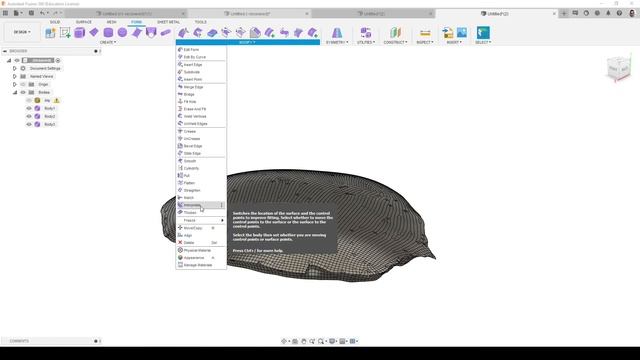Click the Undo arrow icon
This screenshot has width=640, height=360.
(x=42, y=13)
